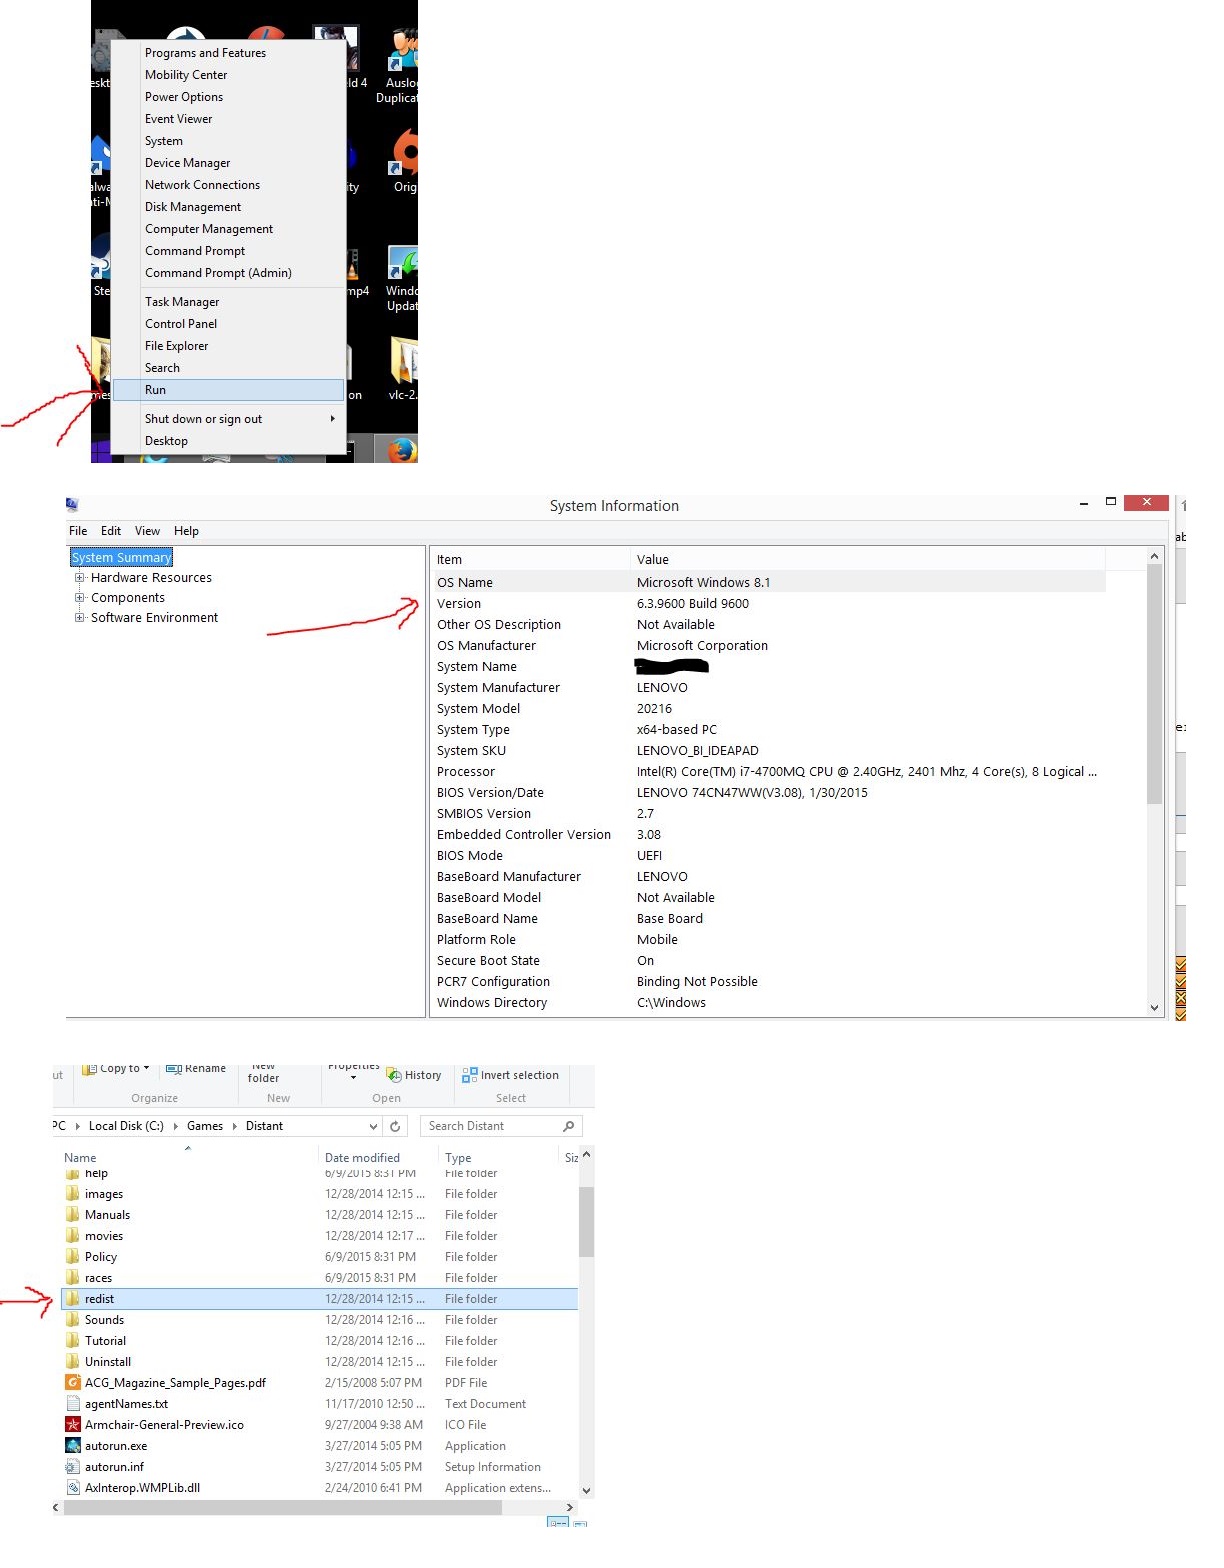
Task: Open the Windows Update desktop shortcut
Action: (402, 279)
